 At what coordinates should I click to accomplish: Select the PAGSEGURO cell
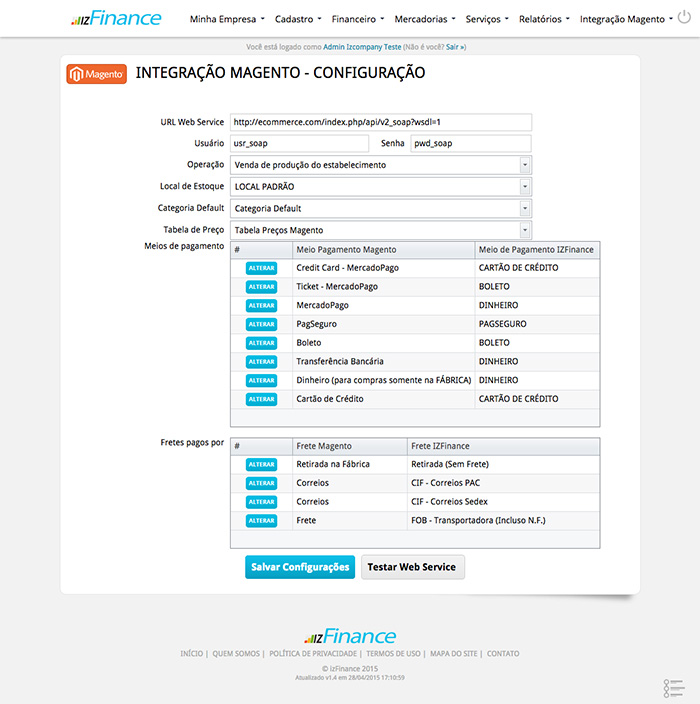[537, 324]
